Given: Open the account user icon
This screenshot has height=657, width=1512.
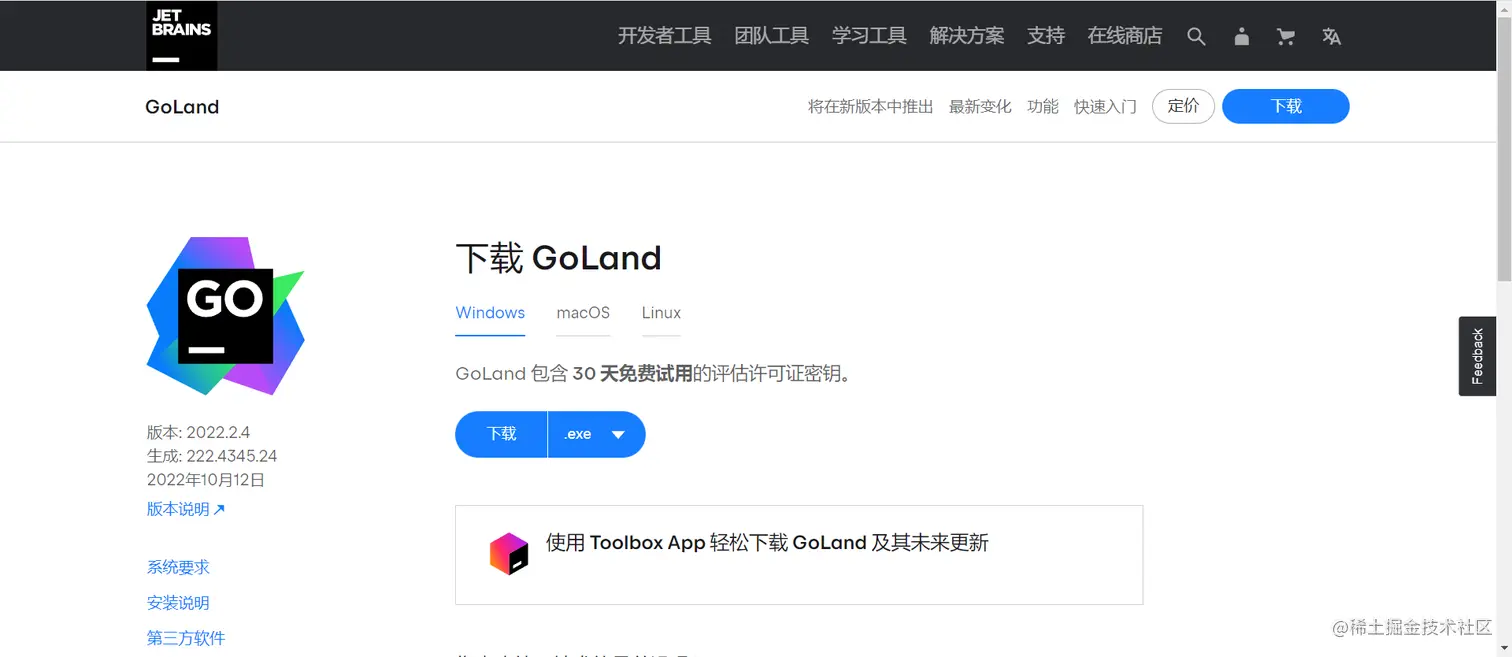Looking at the screenshot, I should [1241, 36].
